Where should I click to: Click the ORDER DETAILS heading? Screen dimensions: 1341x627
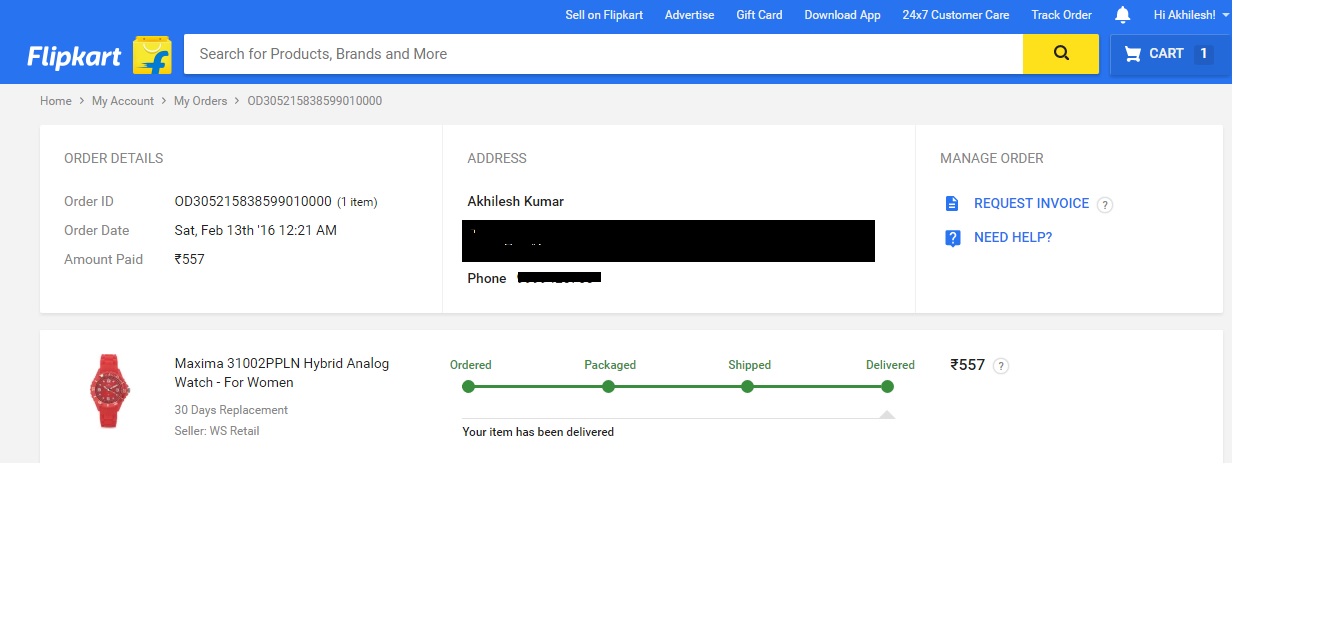114,158
